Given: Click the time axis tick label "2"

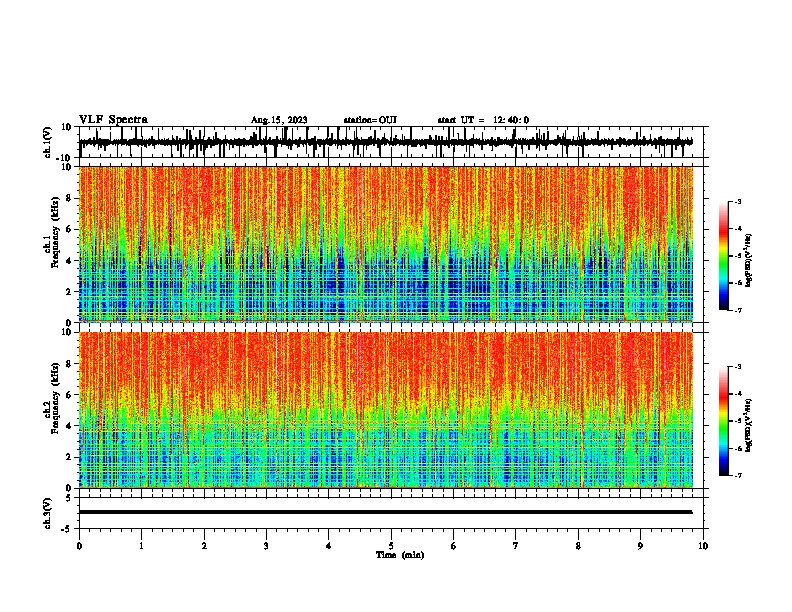Looking at the screenshot, I should 204,546.
